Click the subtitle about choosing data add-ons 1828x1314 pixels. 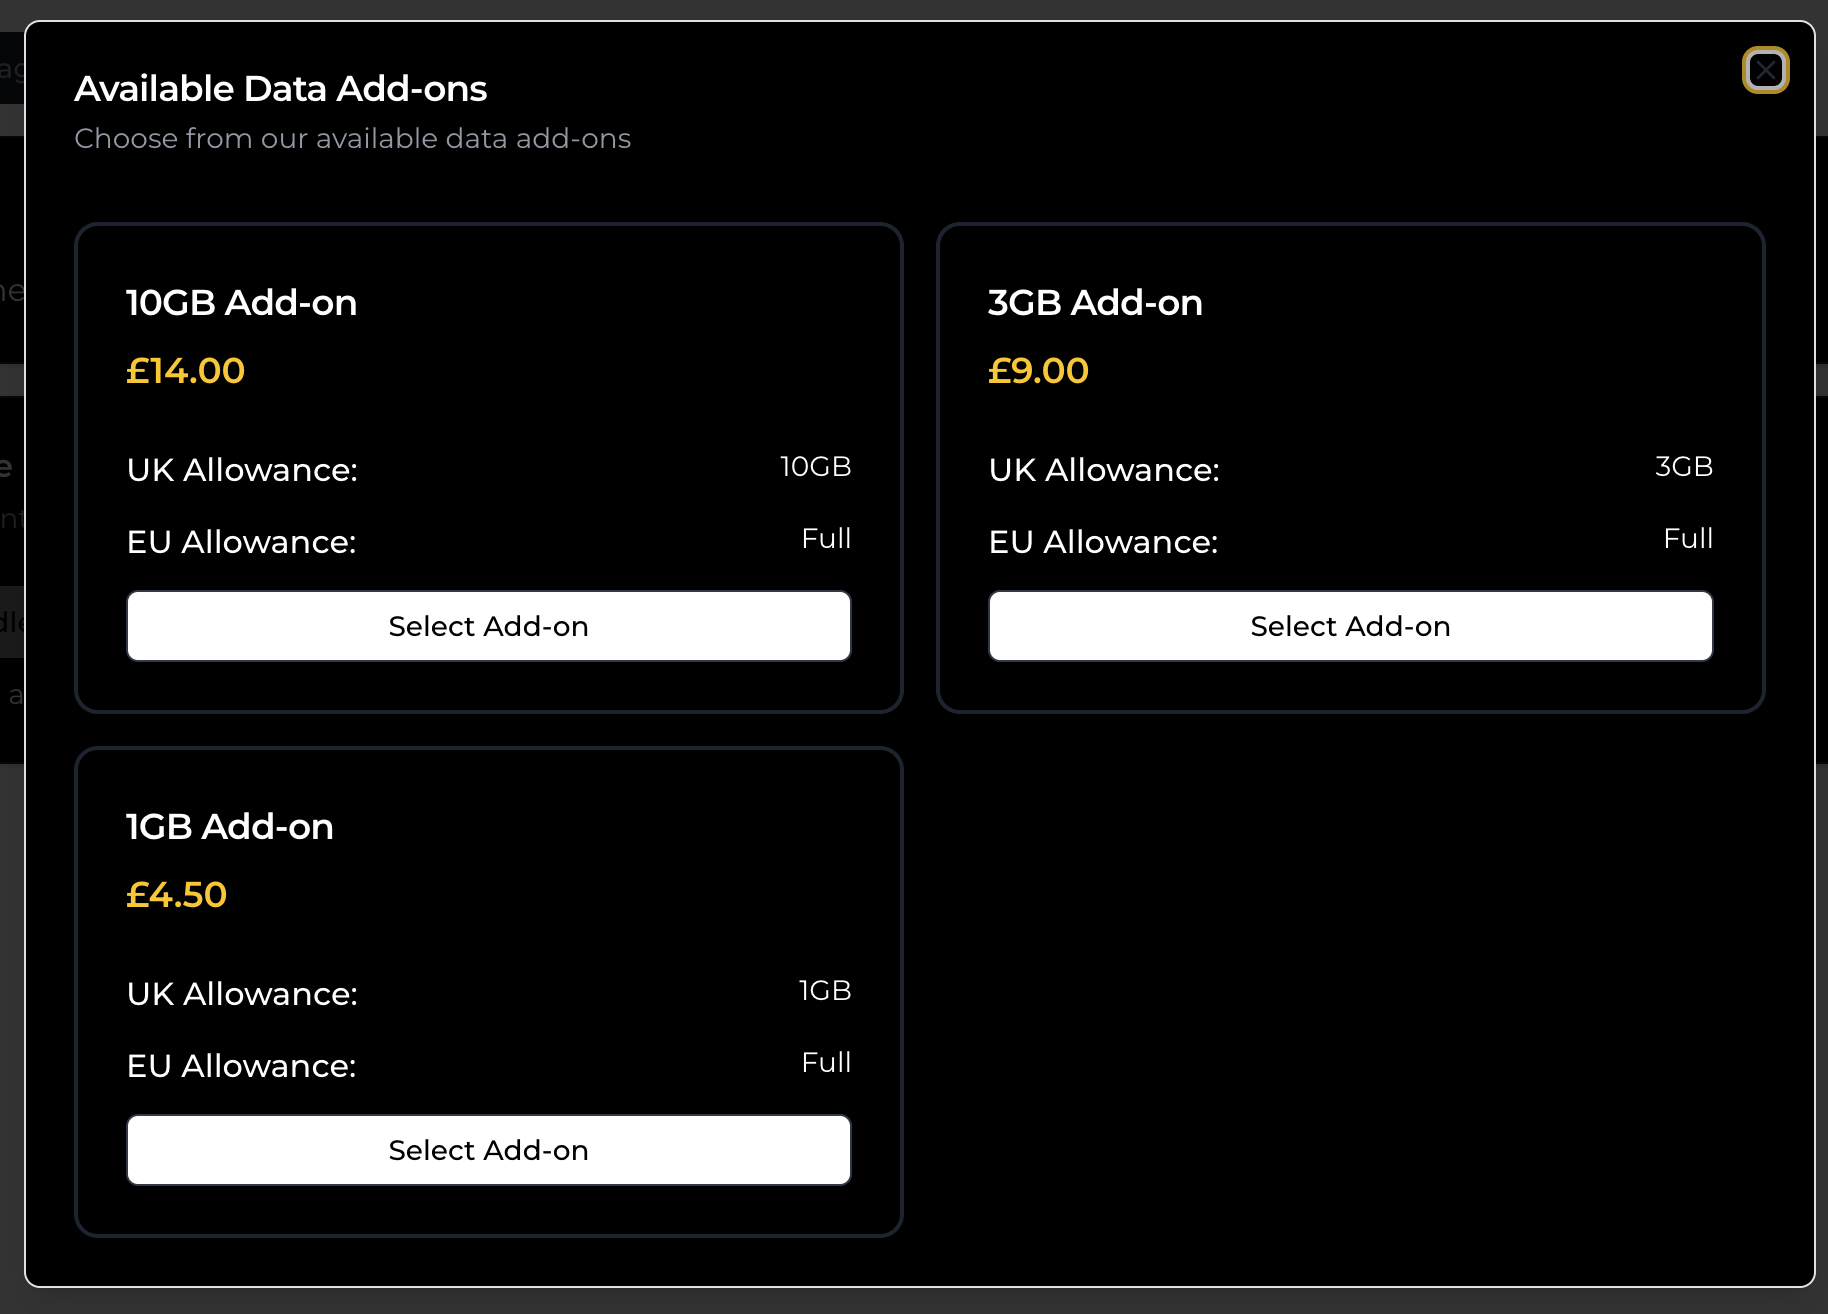tap(353, 138)
